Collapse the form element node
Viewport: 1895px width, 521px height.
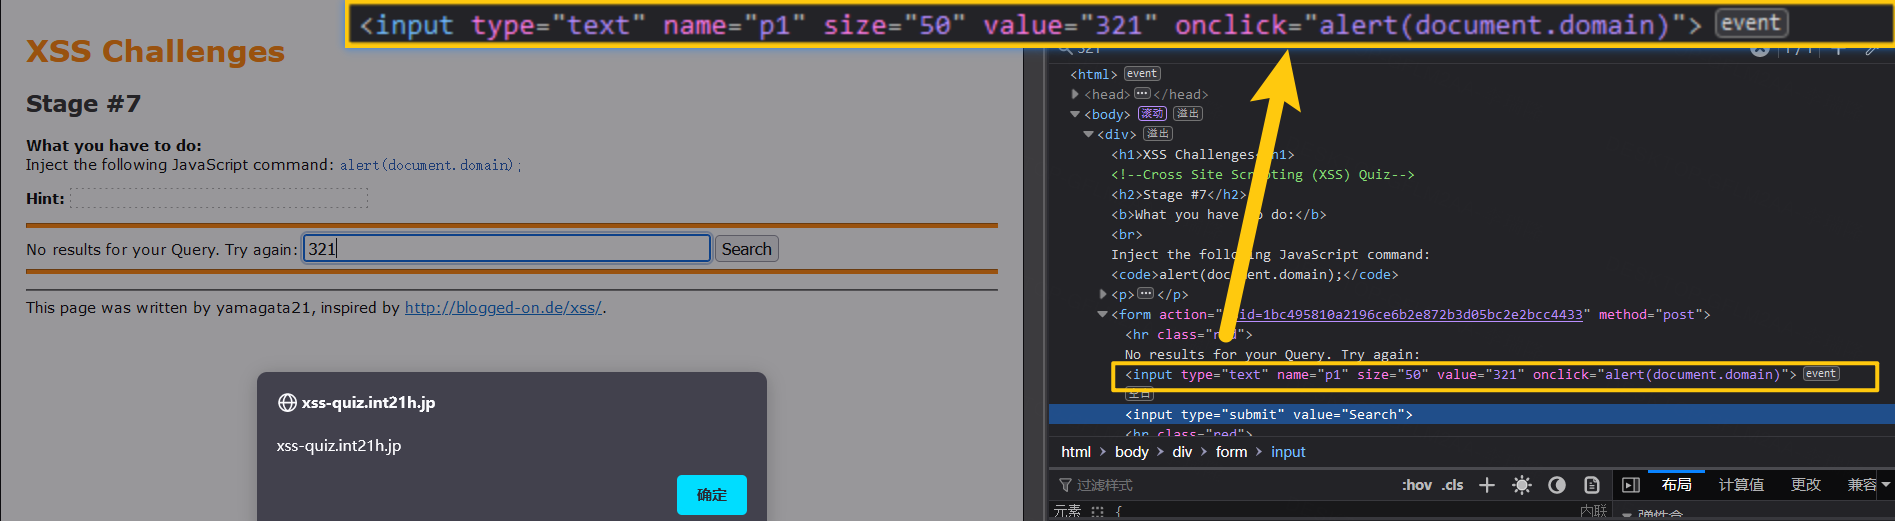tap(1102, 314)
